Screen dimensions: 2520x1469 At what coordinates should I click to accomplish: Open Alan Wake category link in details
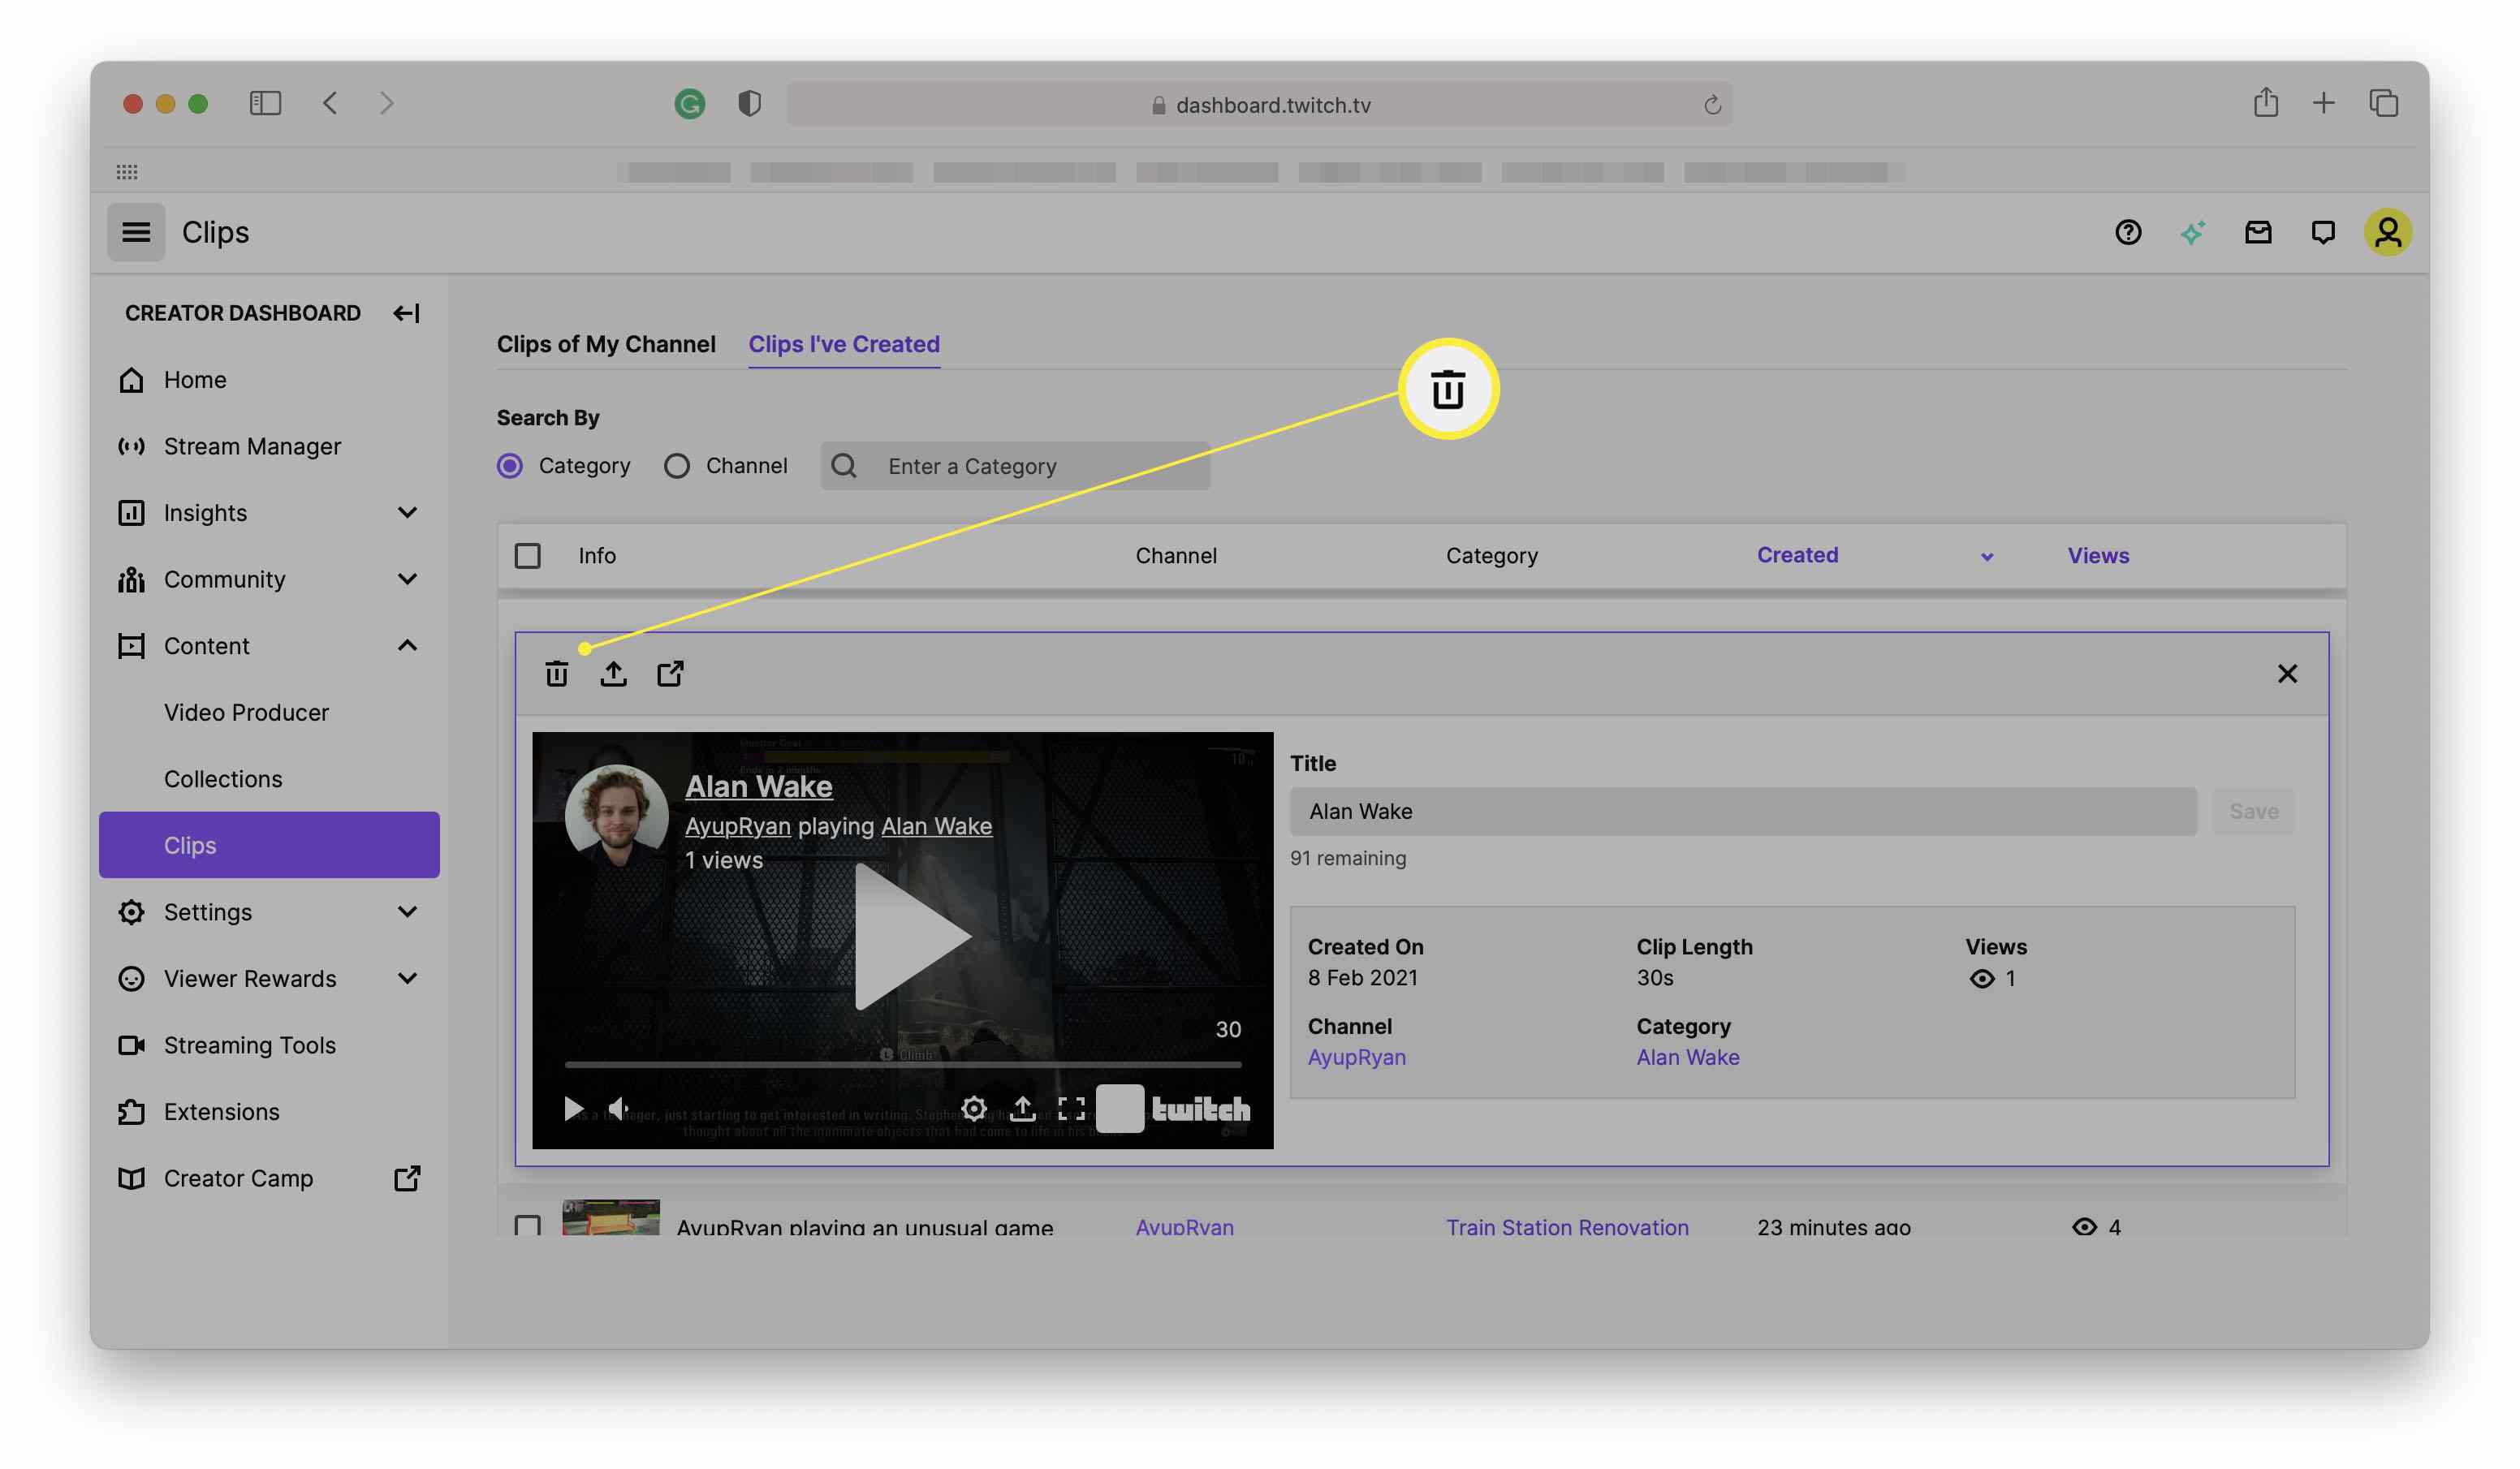click(1687, 1057)
